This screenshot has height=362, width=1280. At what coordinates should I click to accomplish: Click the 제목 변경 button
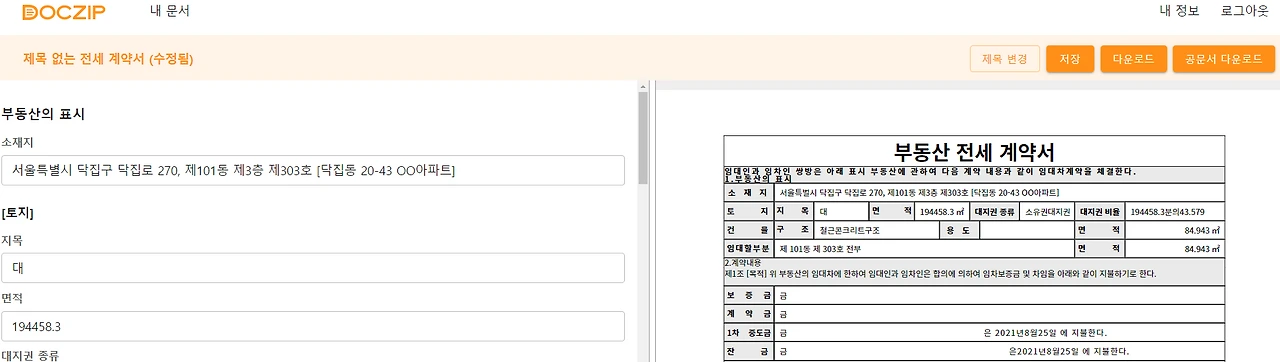(x=1005, y=59)
